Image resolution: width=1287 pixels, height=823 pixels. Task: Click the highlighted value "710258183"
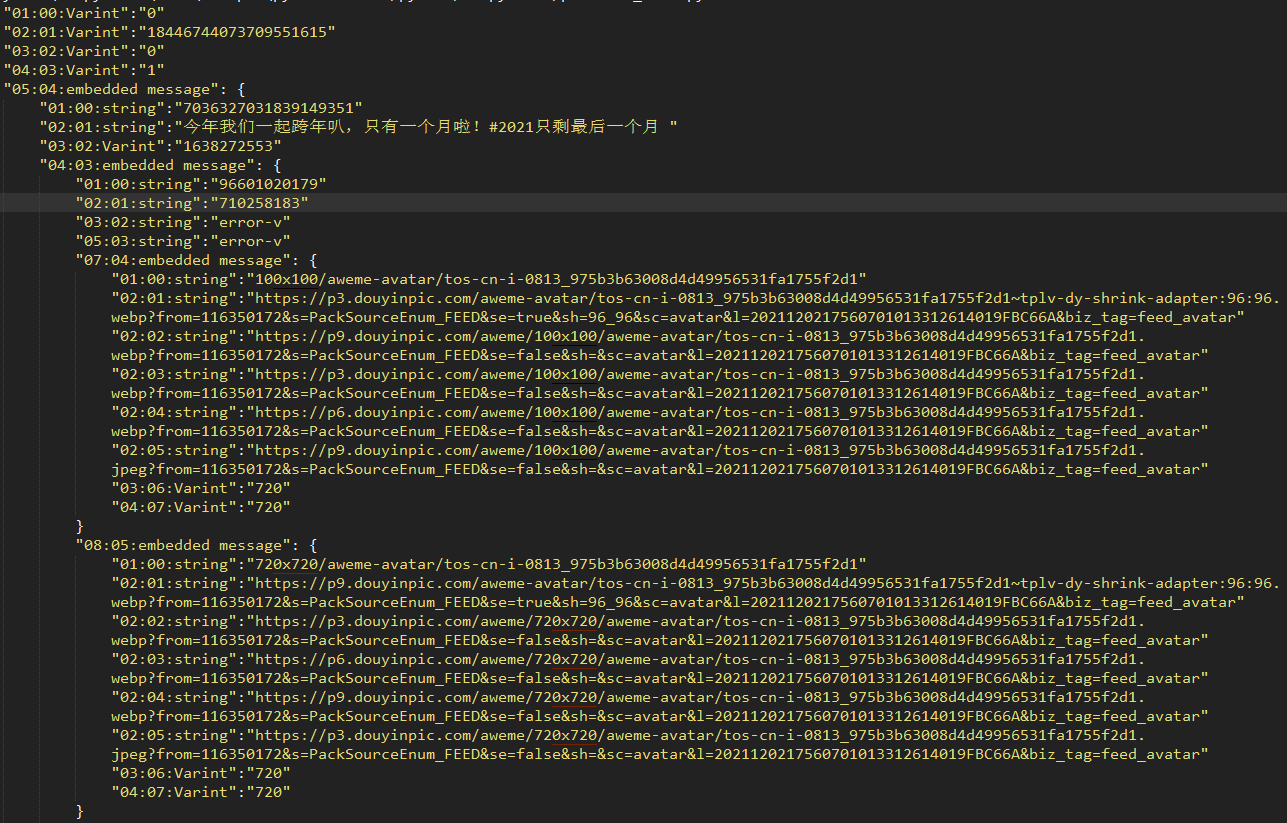[259, 203]
